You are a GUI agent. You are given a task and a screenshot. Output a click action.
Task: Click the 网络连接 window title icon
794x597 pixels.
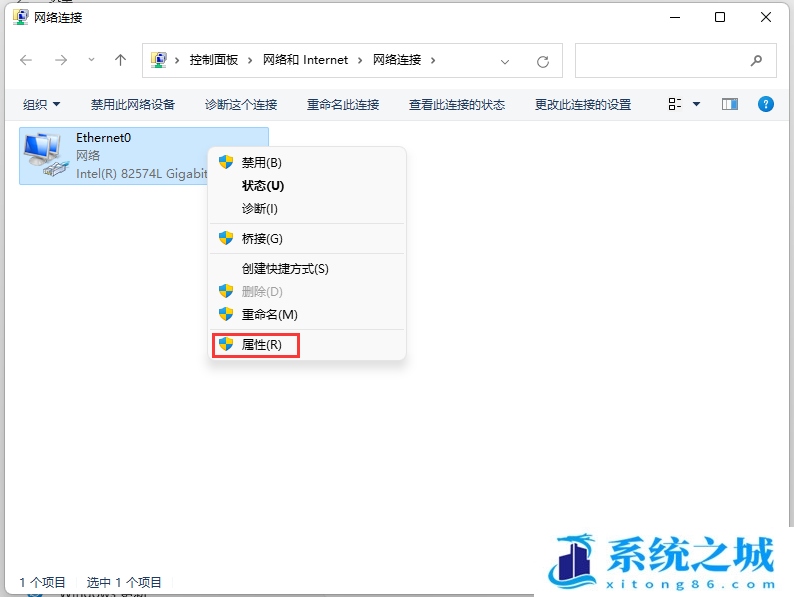point(20,17)
